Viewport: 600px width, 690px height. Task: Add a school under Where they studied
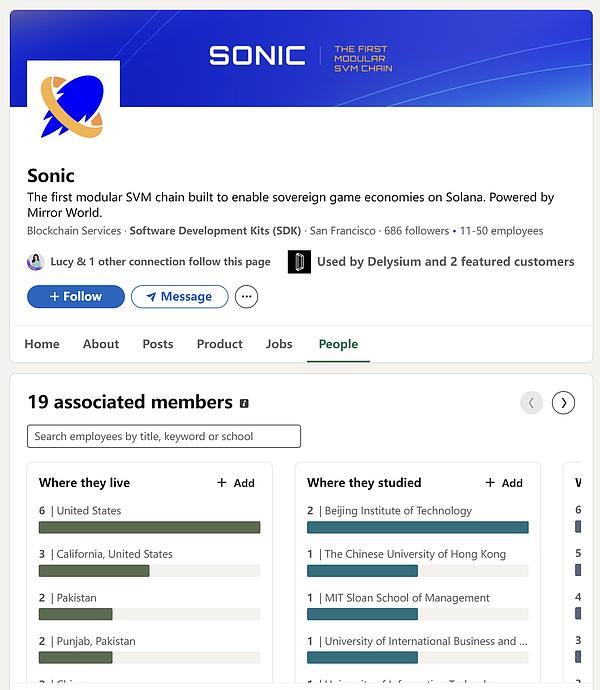[504, 483]
